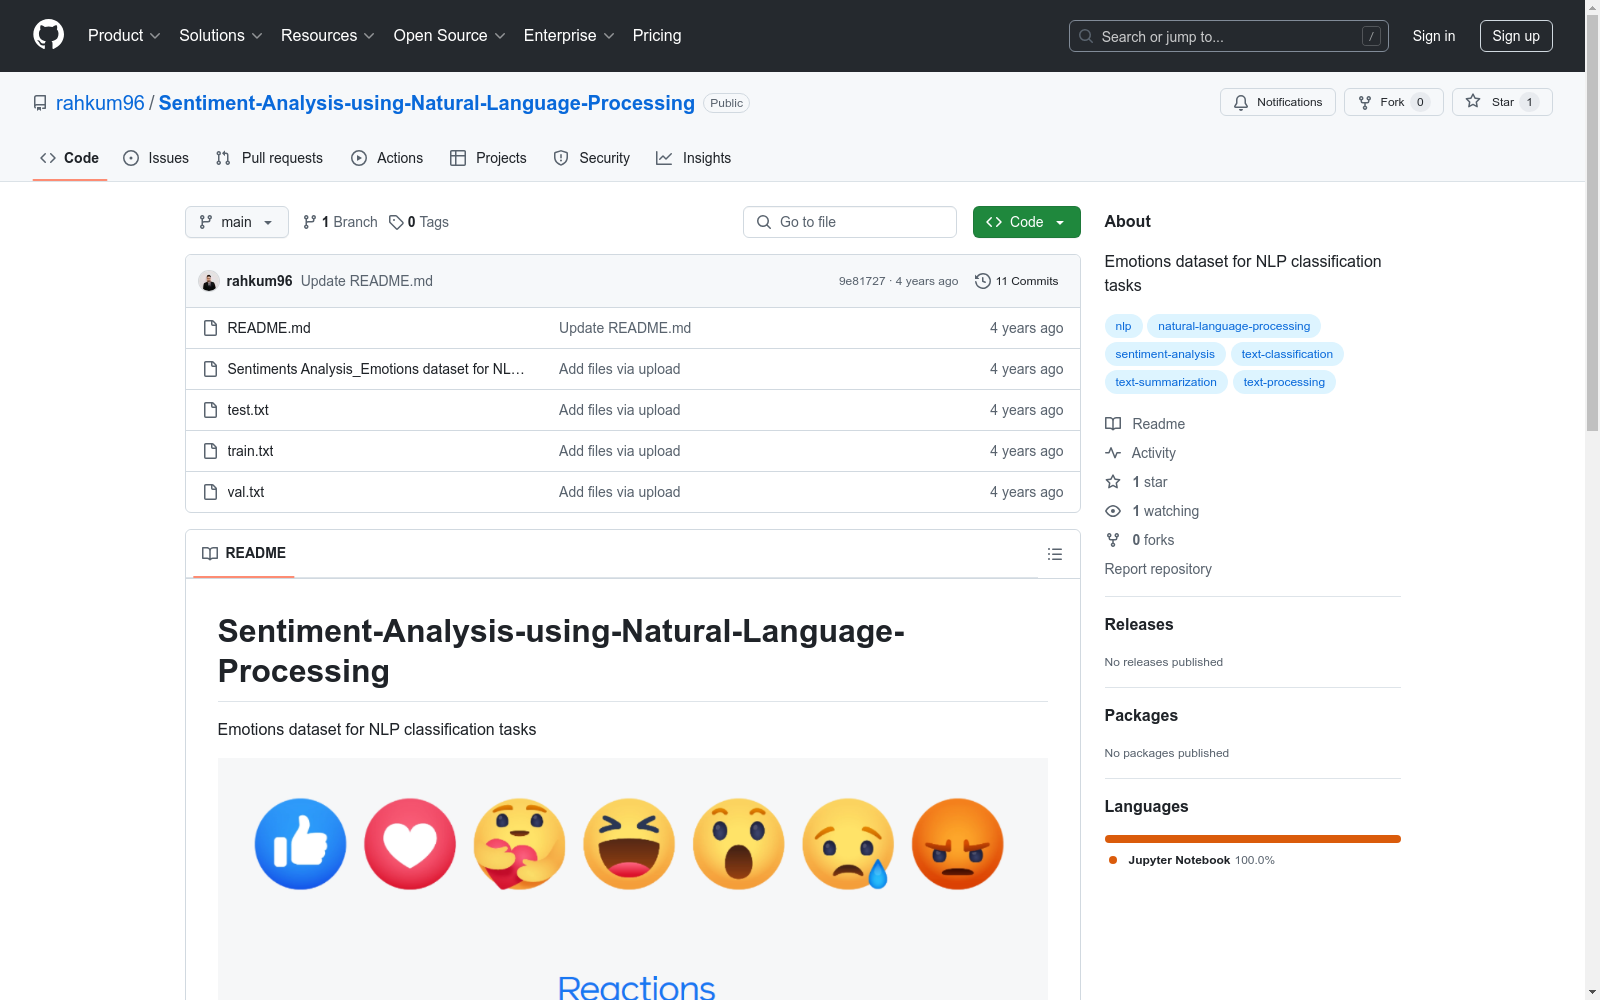
Task: Click the text-processing topic tag
Action: [x=1284, y=382]
